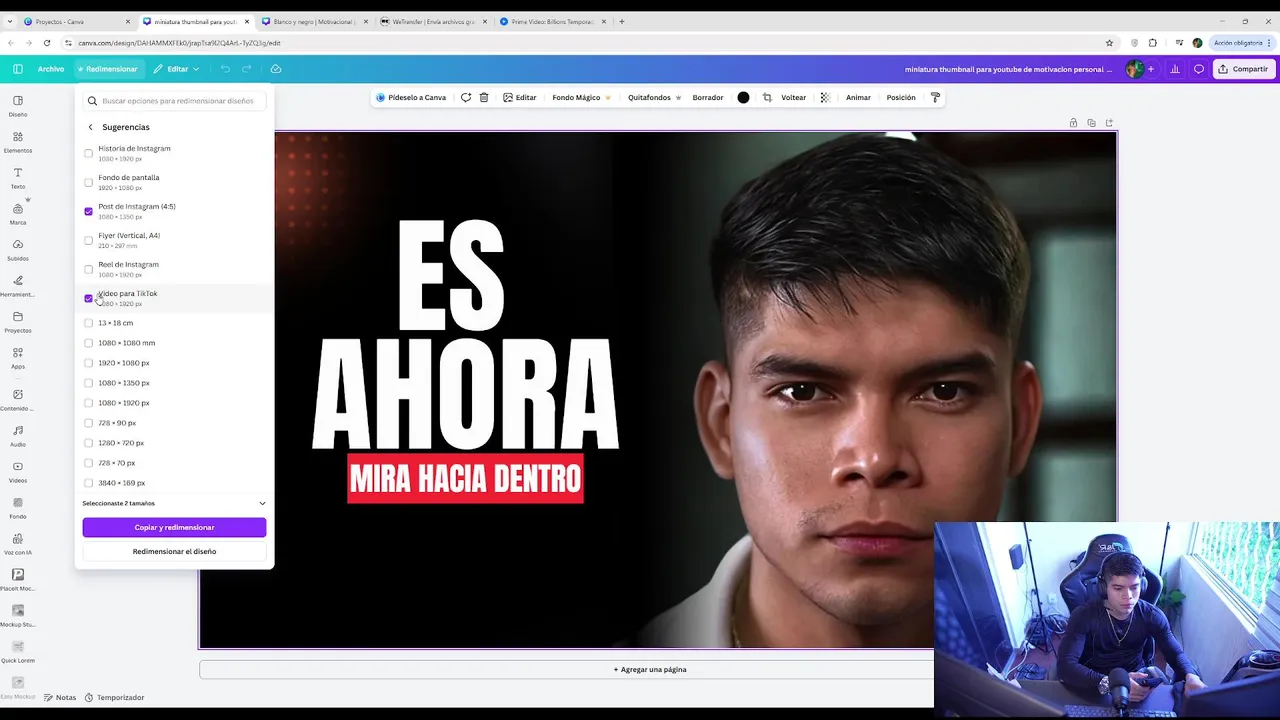Click the Quitafondos tool
This screenshot has width=1280, height=720.
655,97
